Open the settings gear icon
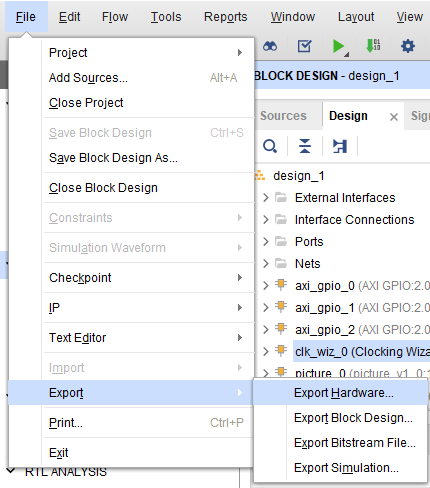Viewport: 430px width, 488px height. point(408,46)
